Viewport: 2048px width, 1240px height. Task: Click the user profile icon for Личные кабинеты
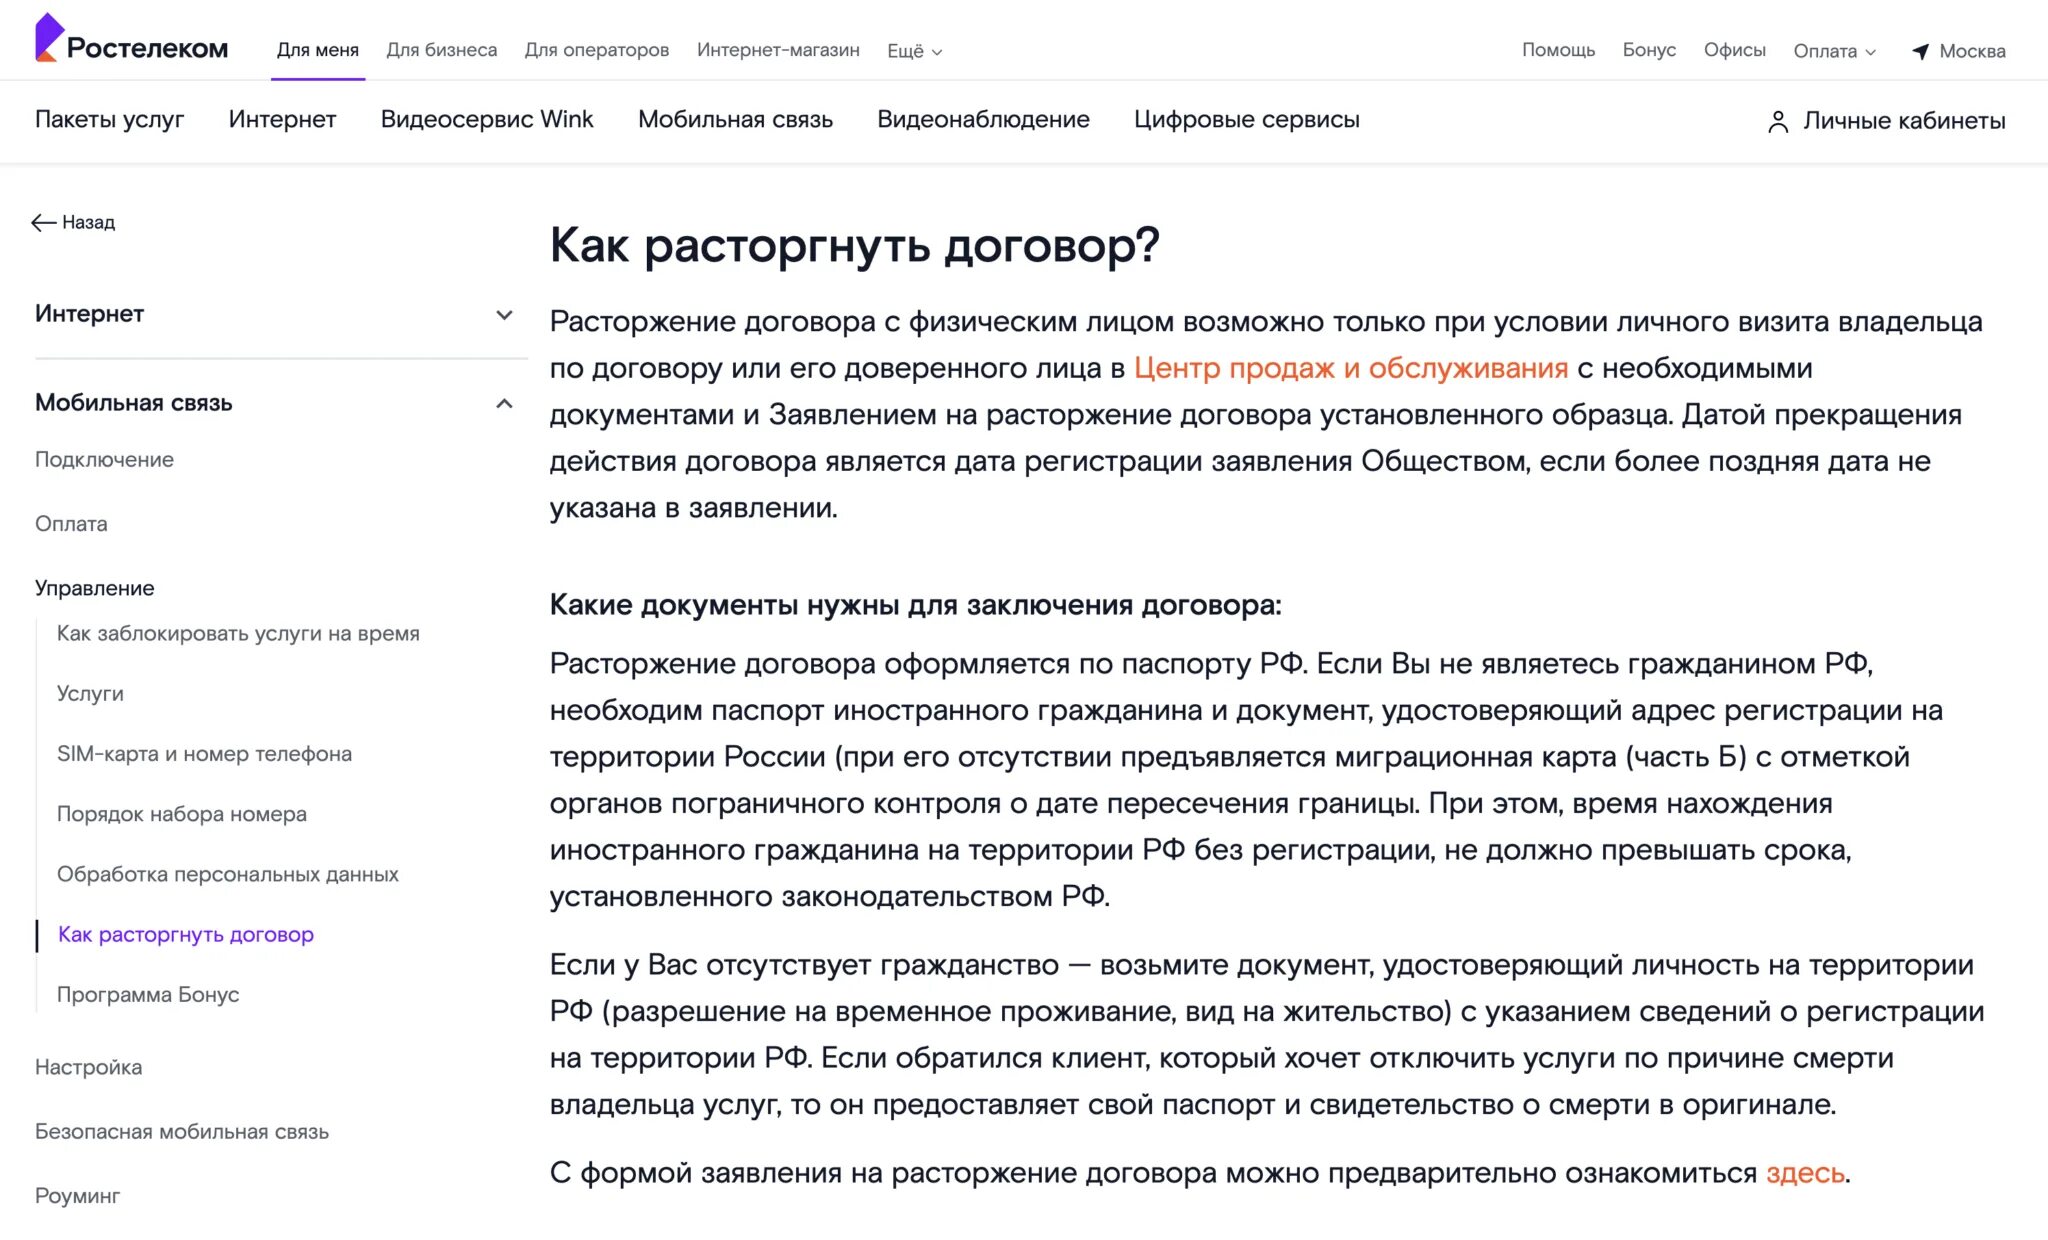(x=1777, y=122)
